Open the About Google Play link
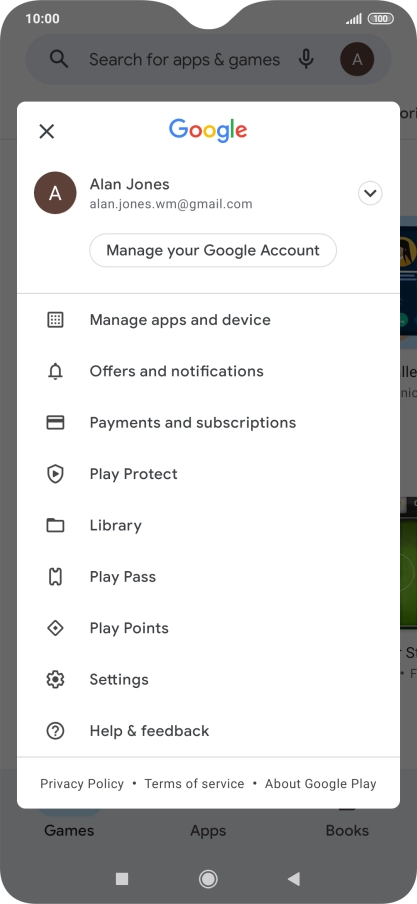 click(321, 784)
